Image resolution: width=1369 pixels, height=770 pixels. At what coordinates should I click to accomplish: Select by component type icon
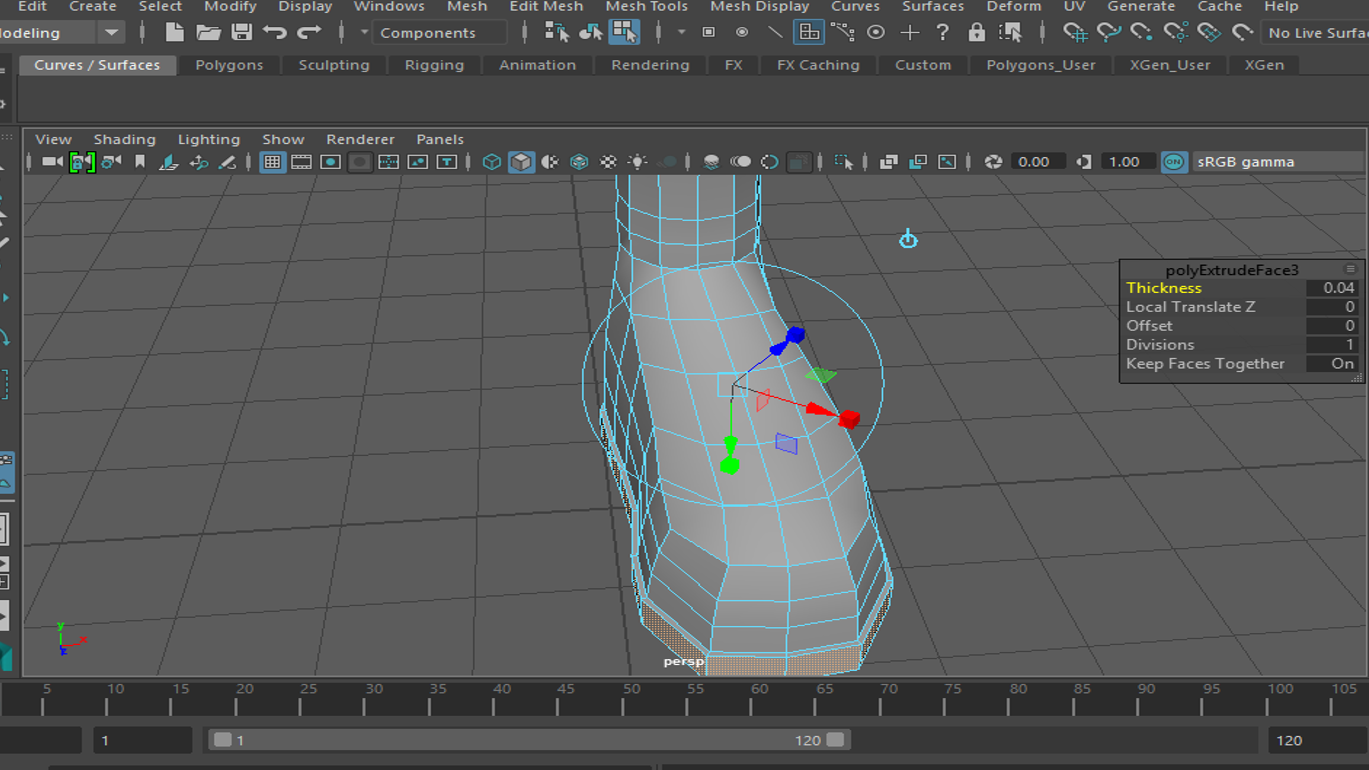tap(624, 32)
